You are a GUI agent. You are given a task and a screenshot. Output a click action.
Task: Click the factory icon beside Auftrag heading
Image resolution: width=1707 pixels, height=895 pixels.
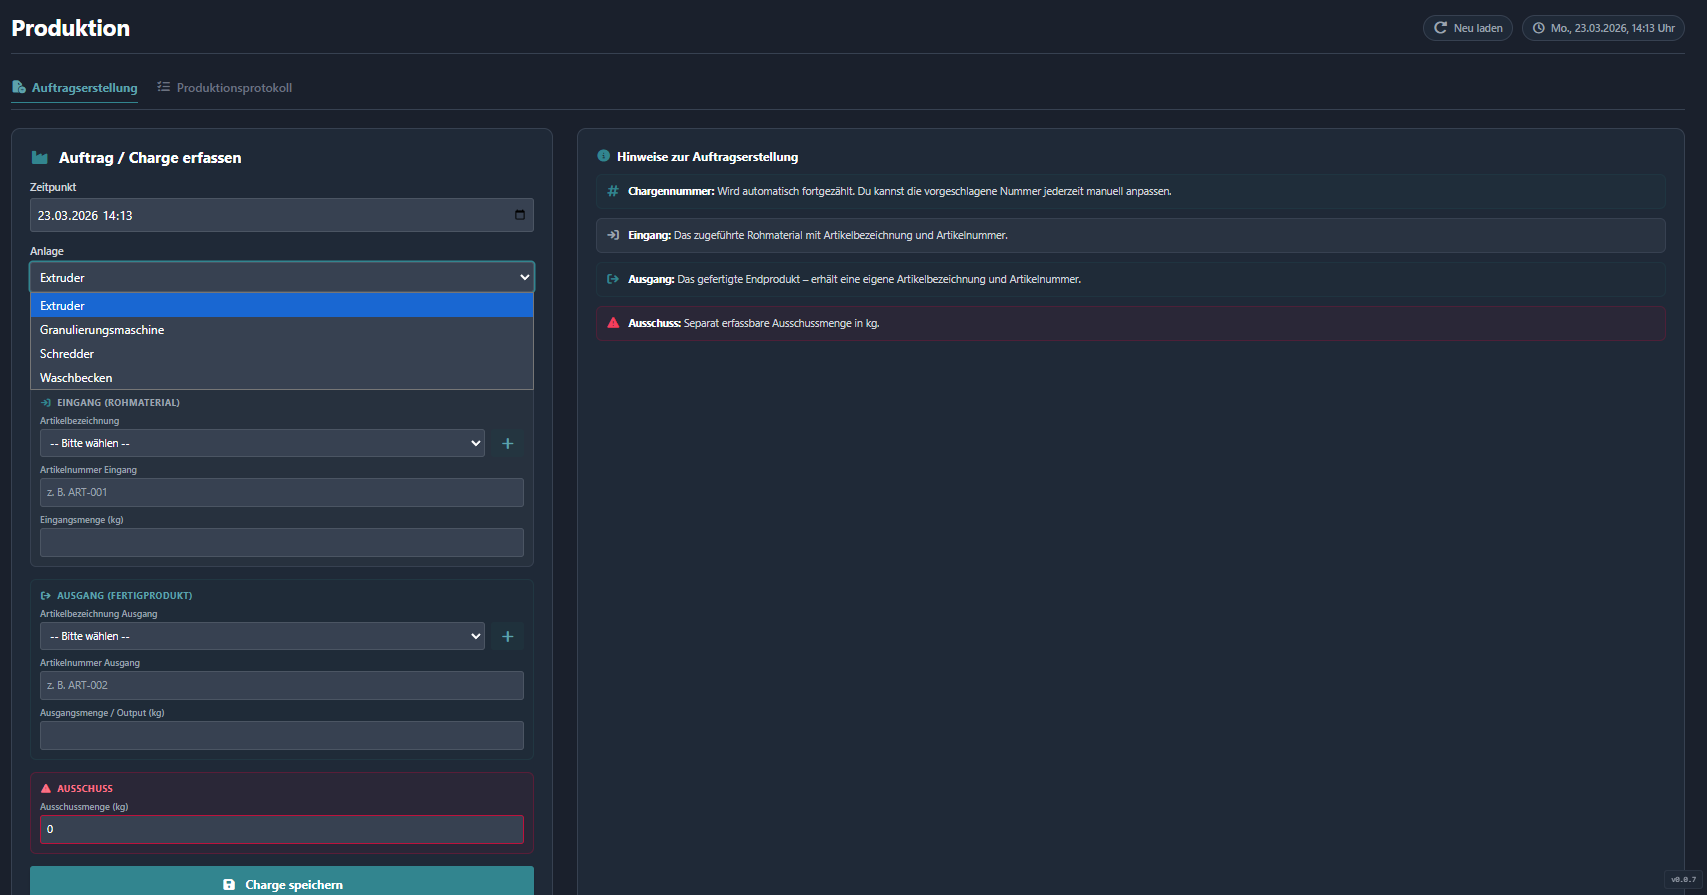click(x=40, y=158)
